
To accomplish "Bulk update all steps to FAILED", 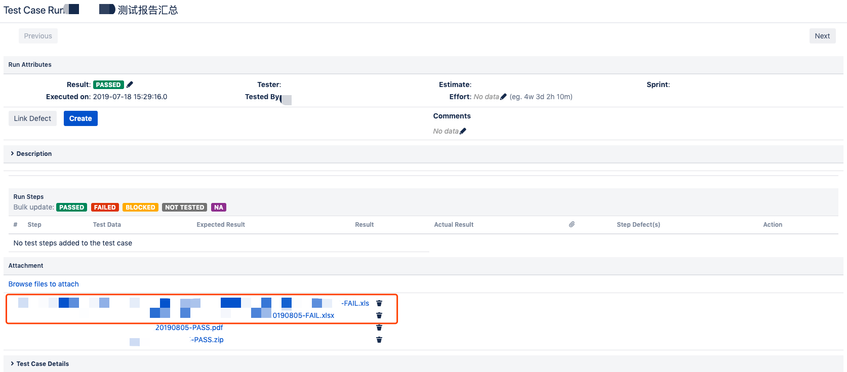I will [105, 207].
